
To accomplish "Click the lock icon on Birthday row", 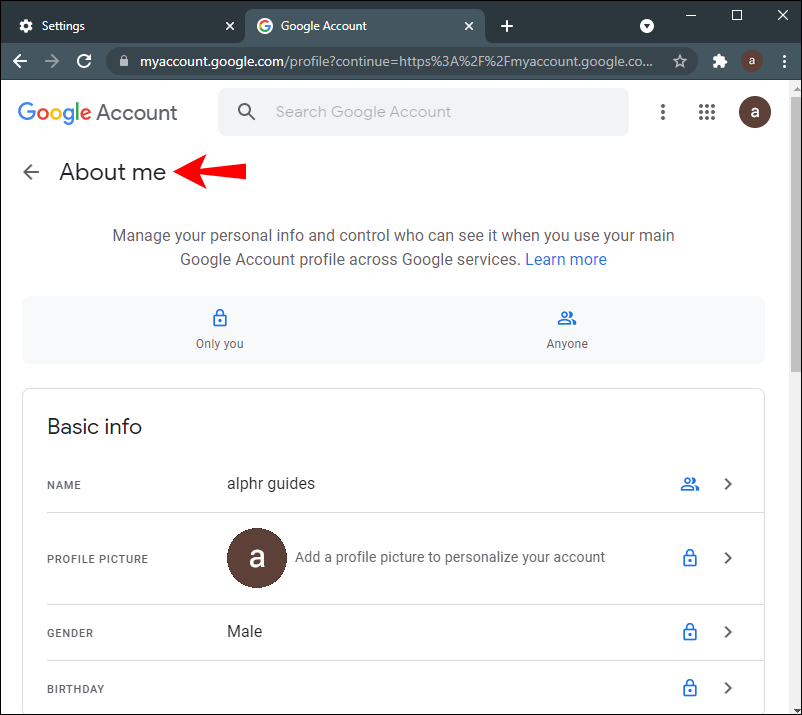I will [x=689, y=688].
